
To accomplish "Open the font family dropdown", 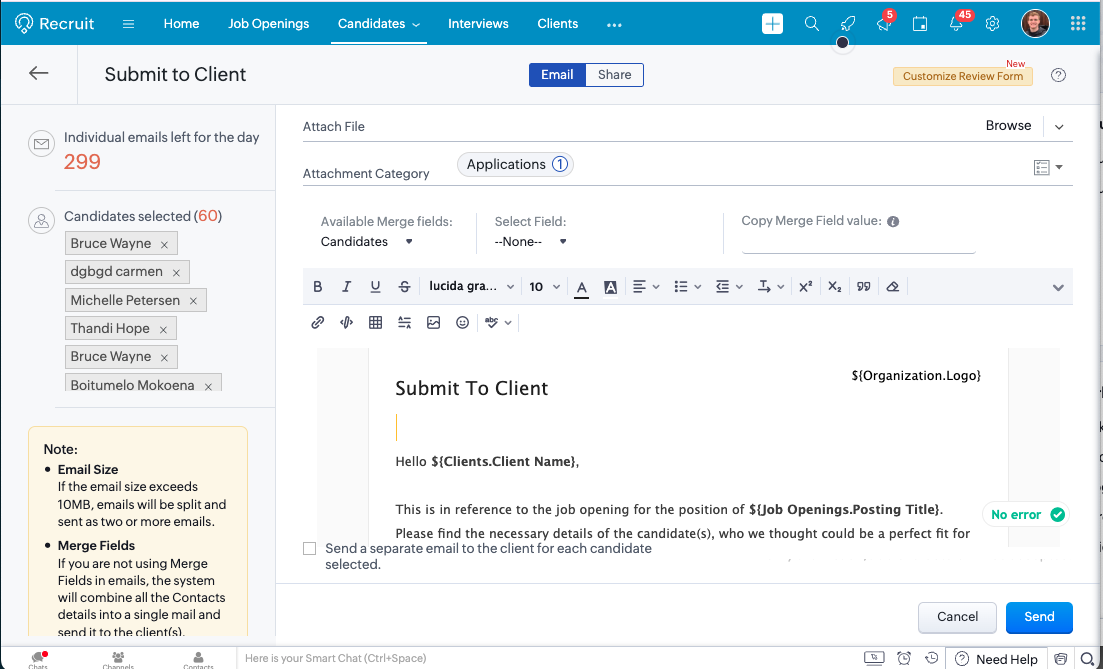I will pyautogui.click(x=471, y=287).
